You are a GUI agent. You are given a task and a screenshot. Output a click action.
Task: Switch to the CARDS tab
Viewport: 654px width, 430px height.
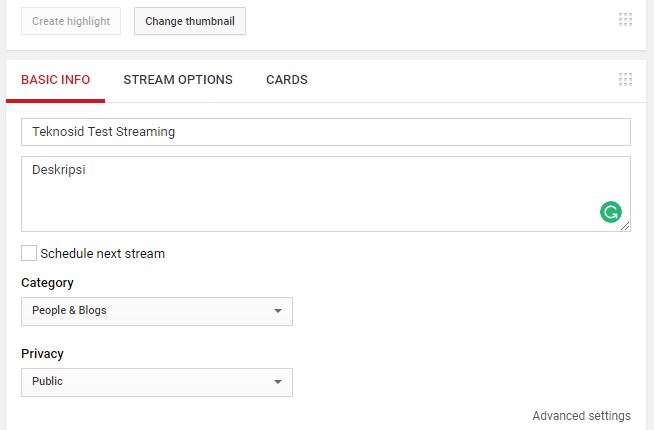(287, 80)
